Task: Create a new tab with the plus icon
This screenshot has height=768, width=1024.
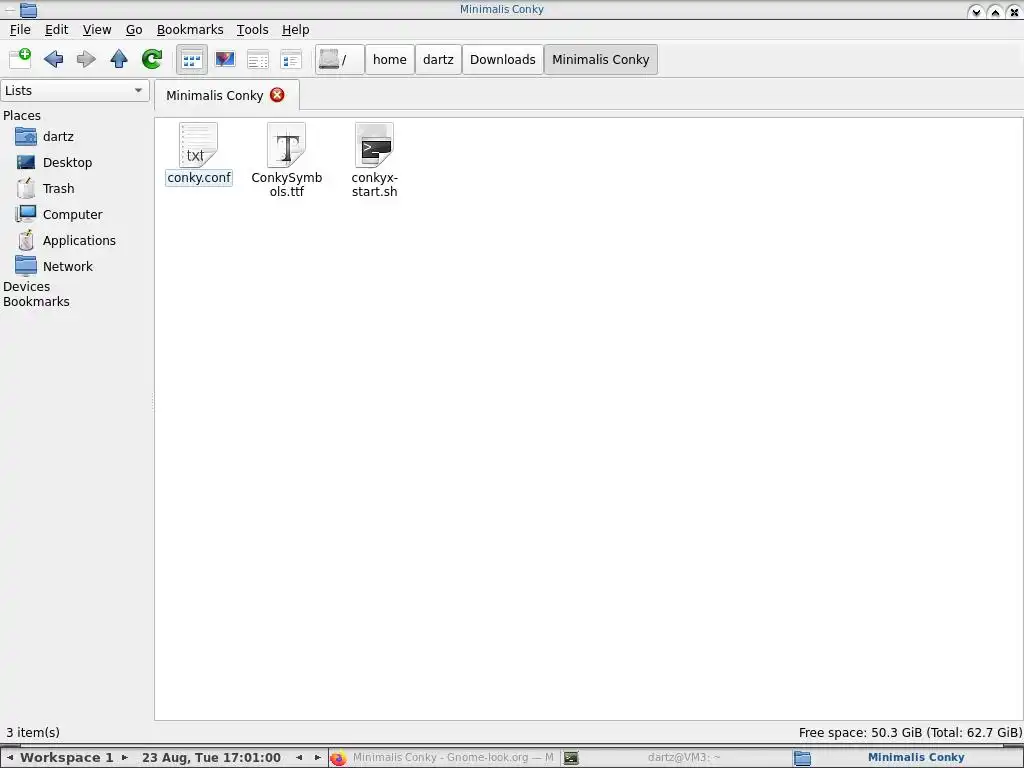Action: tap(20, 59)
